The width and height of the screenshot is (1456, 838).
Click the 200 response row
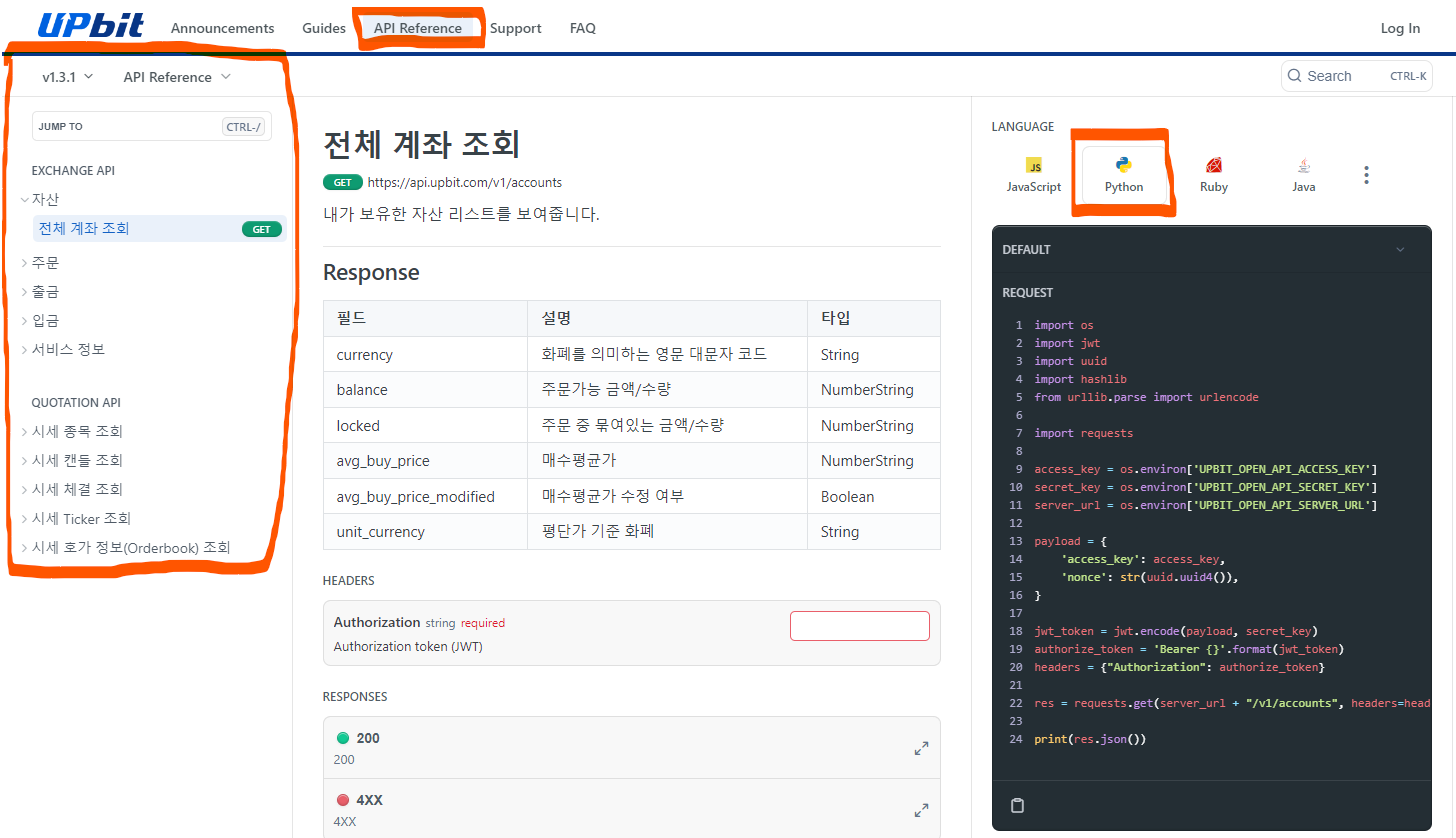632,748
